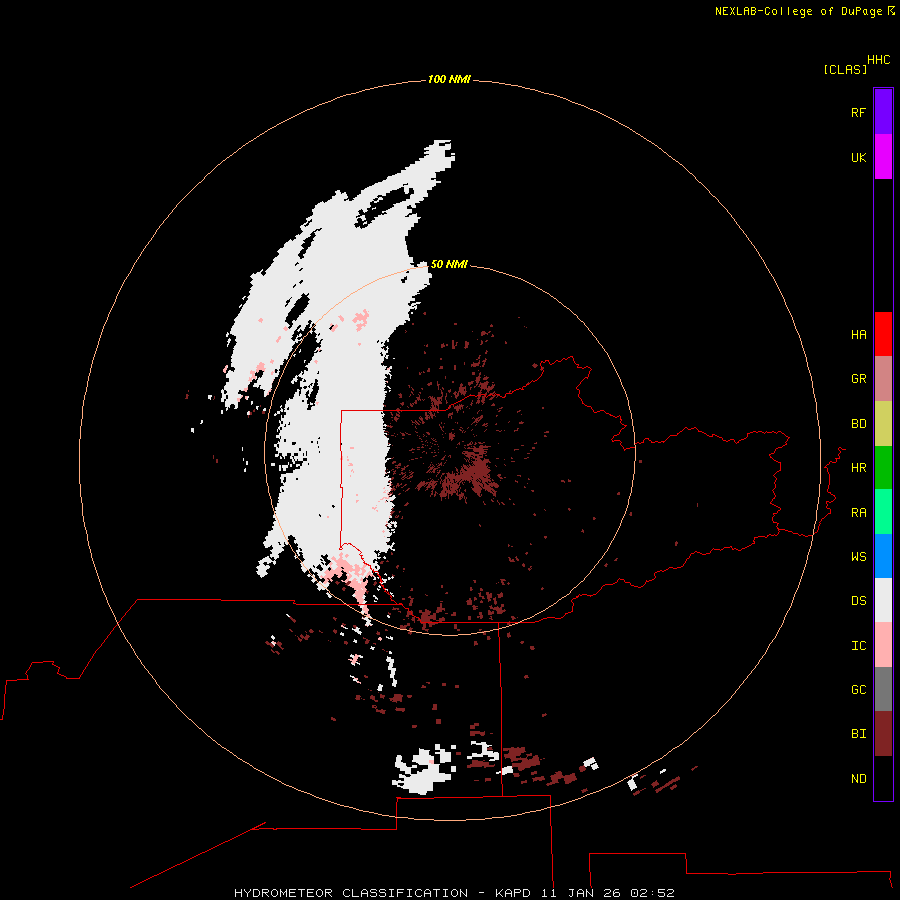
Task: Click the GC gray legend swatch
Action: pyautogui.click(x=883, y=689)
